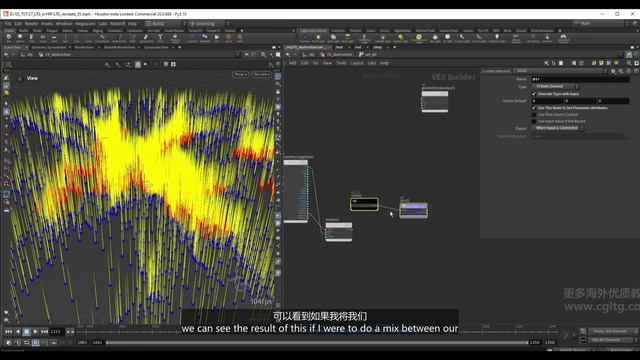Add a Camera from the Lights shelf

(x=304, y=38)
